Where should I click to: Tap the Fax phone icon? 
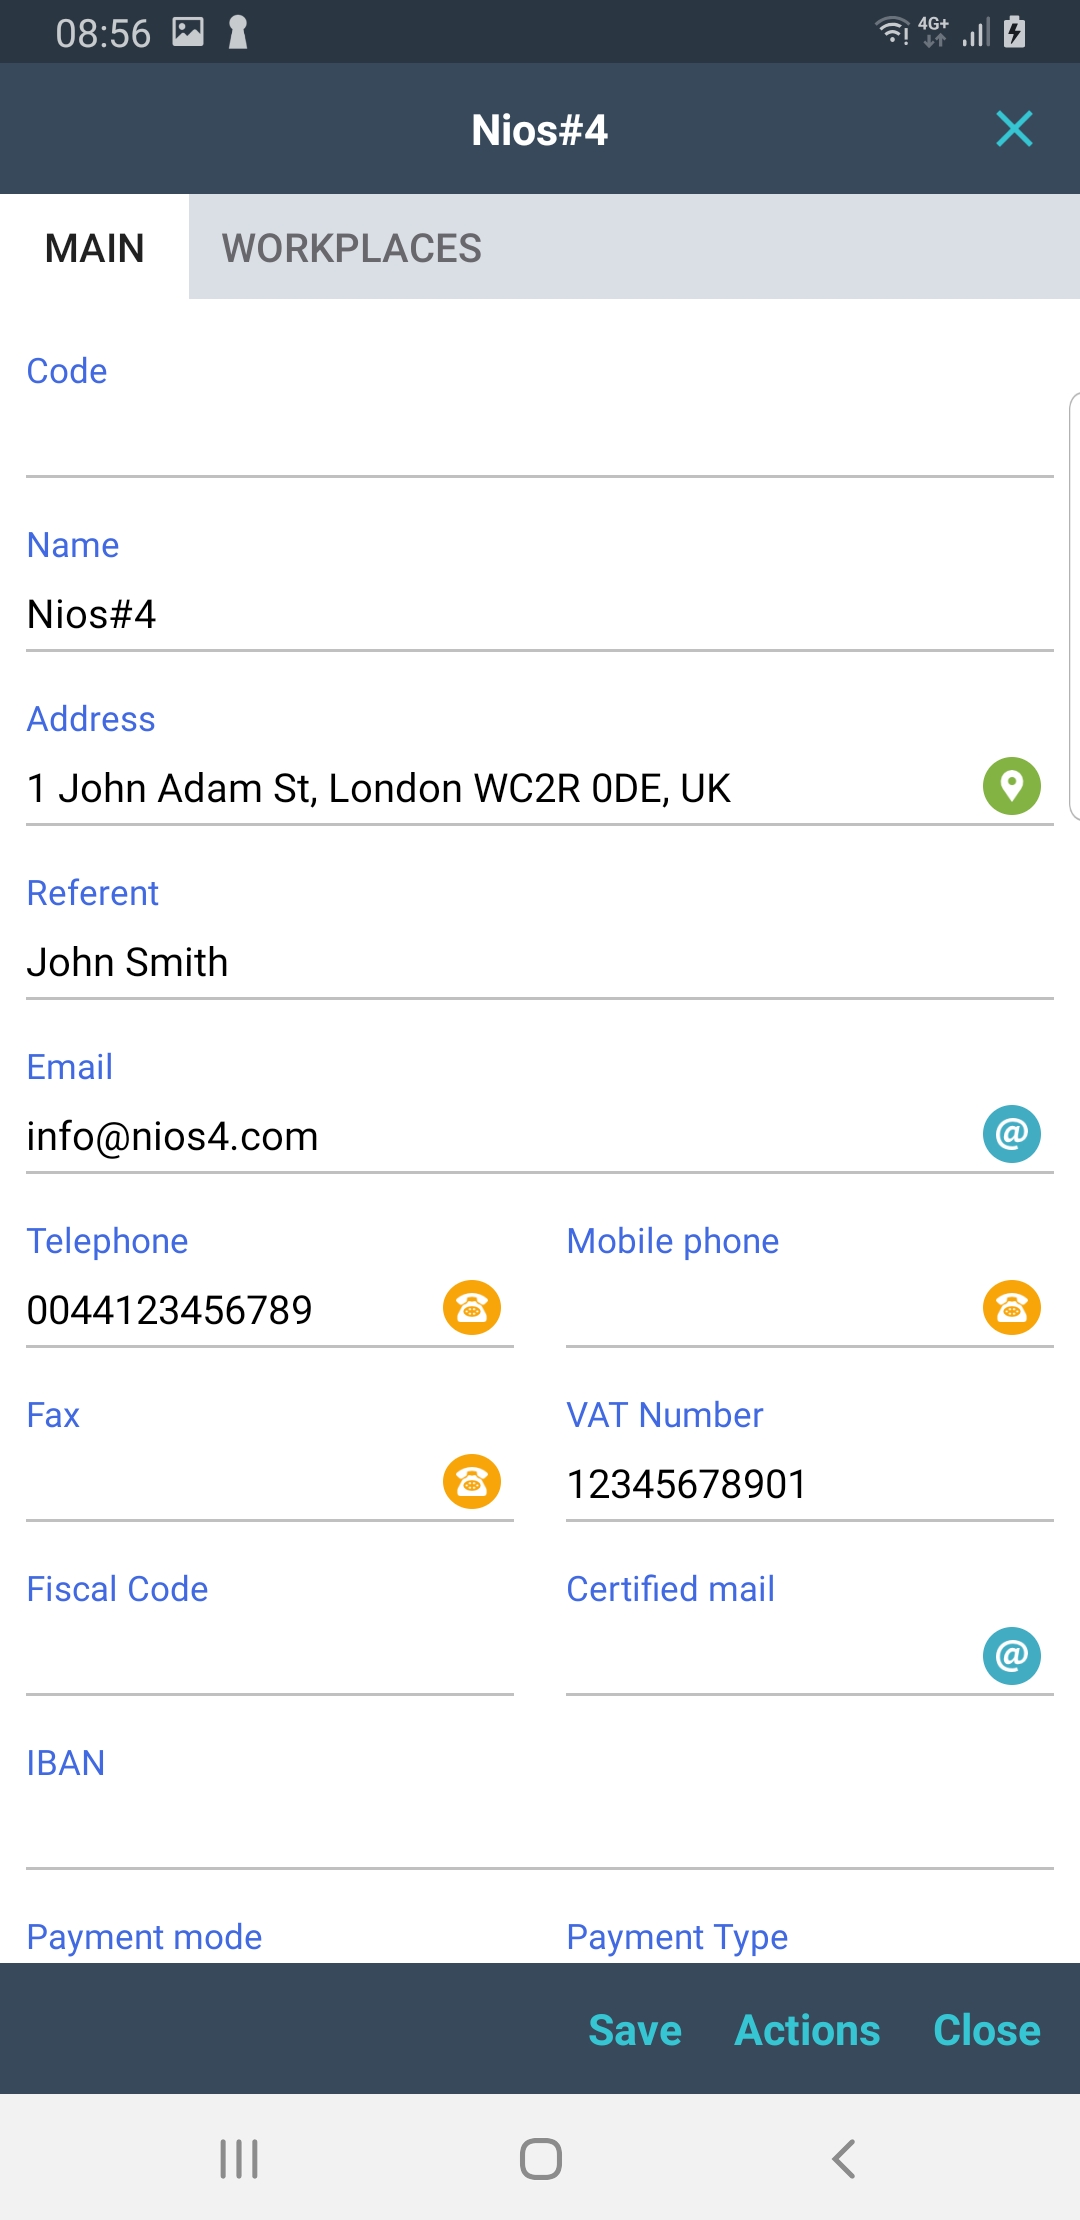pyautogui.click(x=471, y=1482)
